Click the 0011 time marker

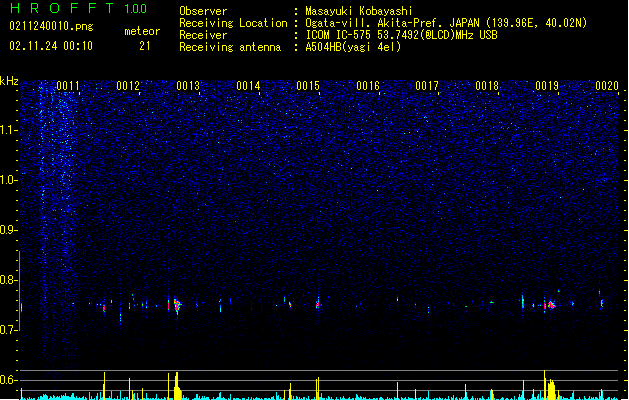point(68,86)
